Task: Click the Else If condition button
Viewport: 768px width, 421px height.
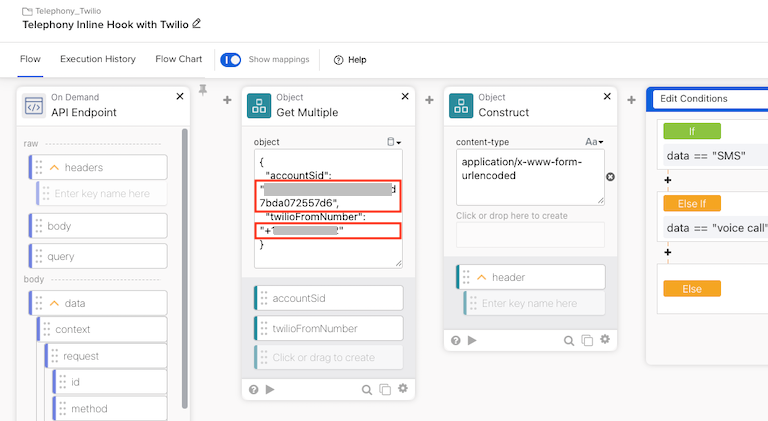Action: (692, 203)
